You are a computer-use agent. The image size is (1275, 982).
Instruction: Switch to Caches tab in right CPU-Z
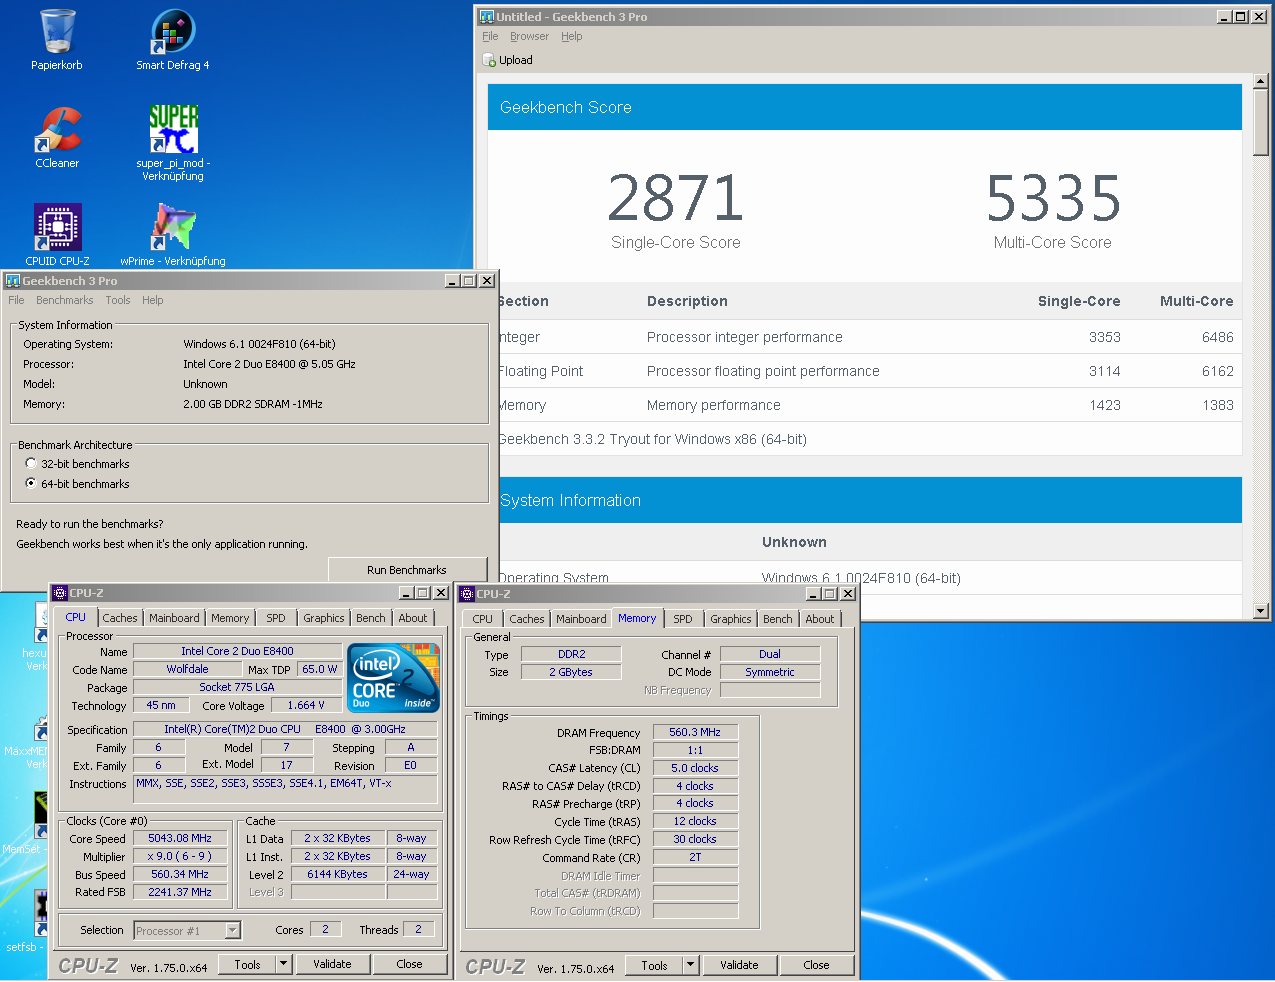coord(527,620)
